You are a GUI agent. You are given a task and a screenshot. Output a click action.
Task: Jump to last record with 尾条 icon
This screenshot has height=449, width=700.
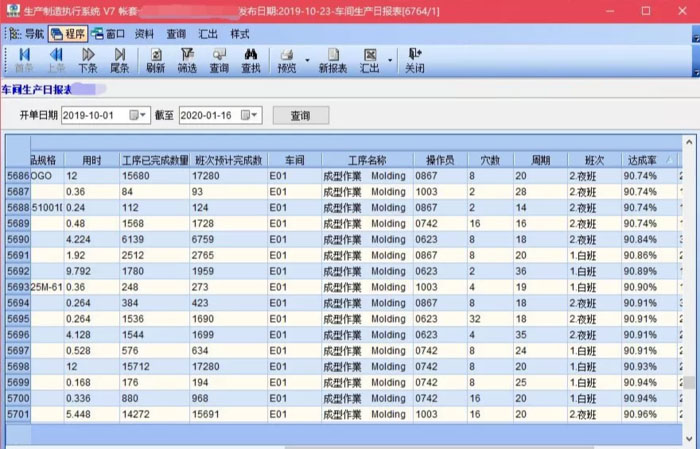(119, 60)
